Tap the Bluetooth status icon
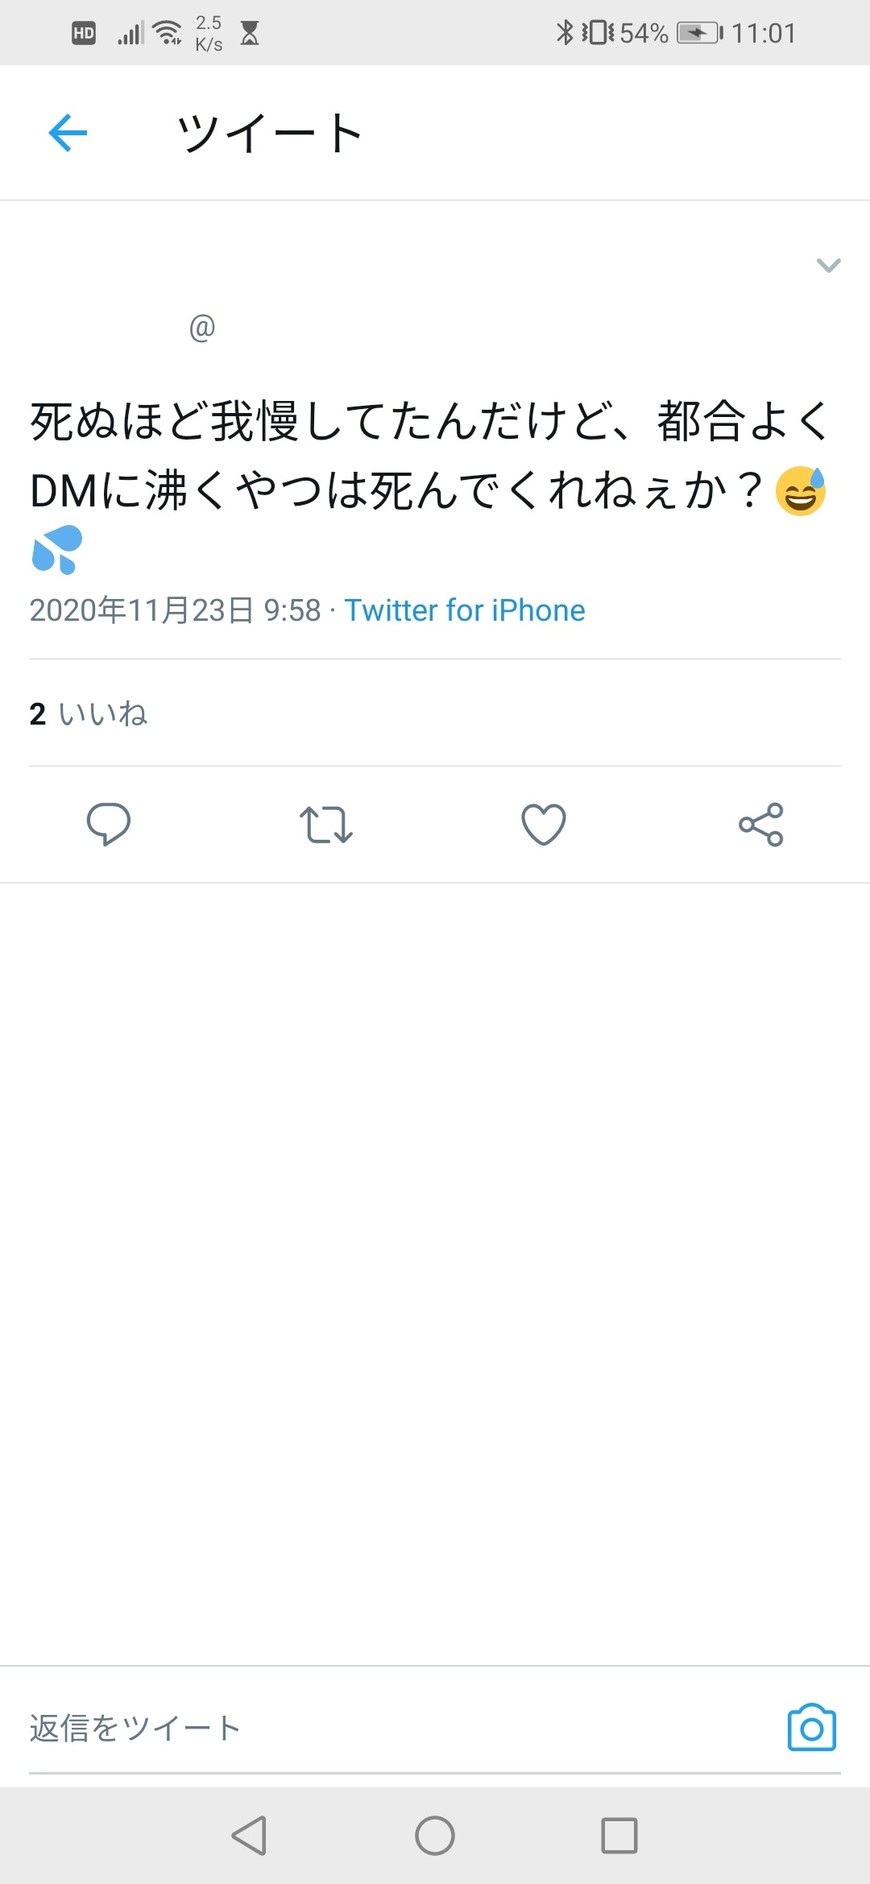The image size is (870, 1884). coord(565,33)
